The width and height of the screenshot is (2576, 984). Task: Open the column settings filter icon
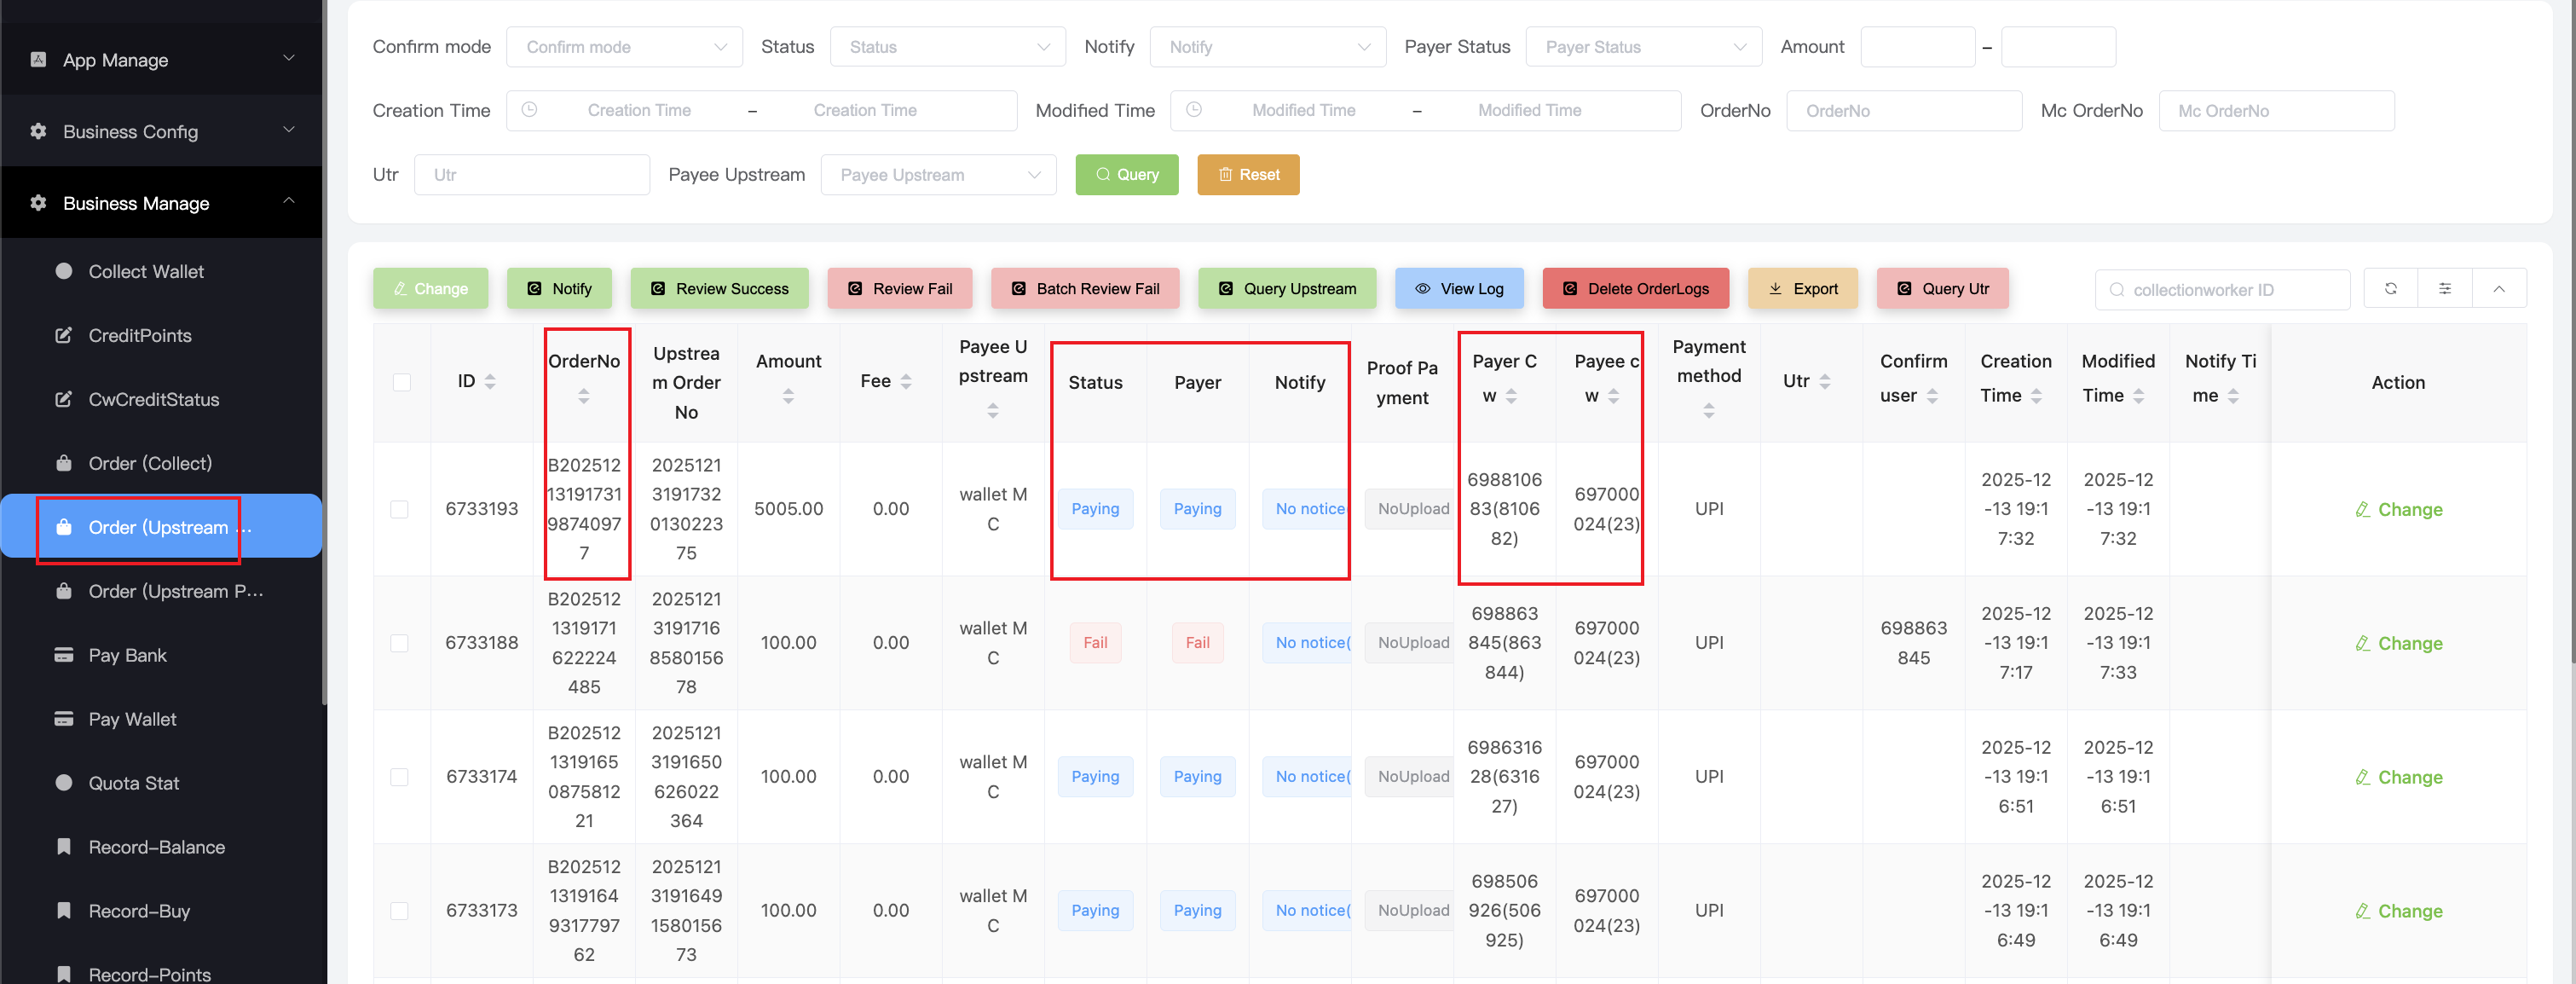click(2444, 289)
